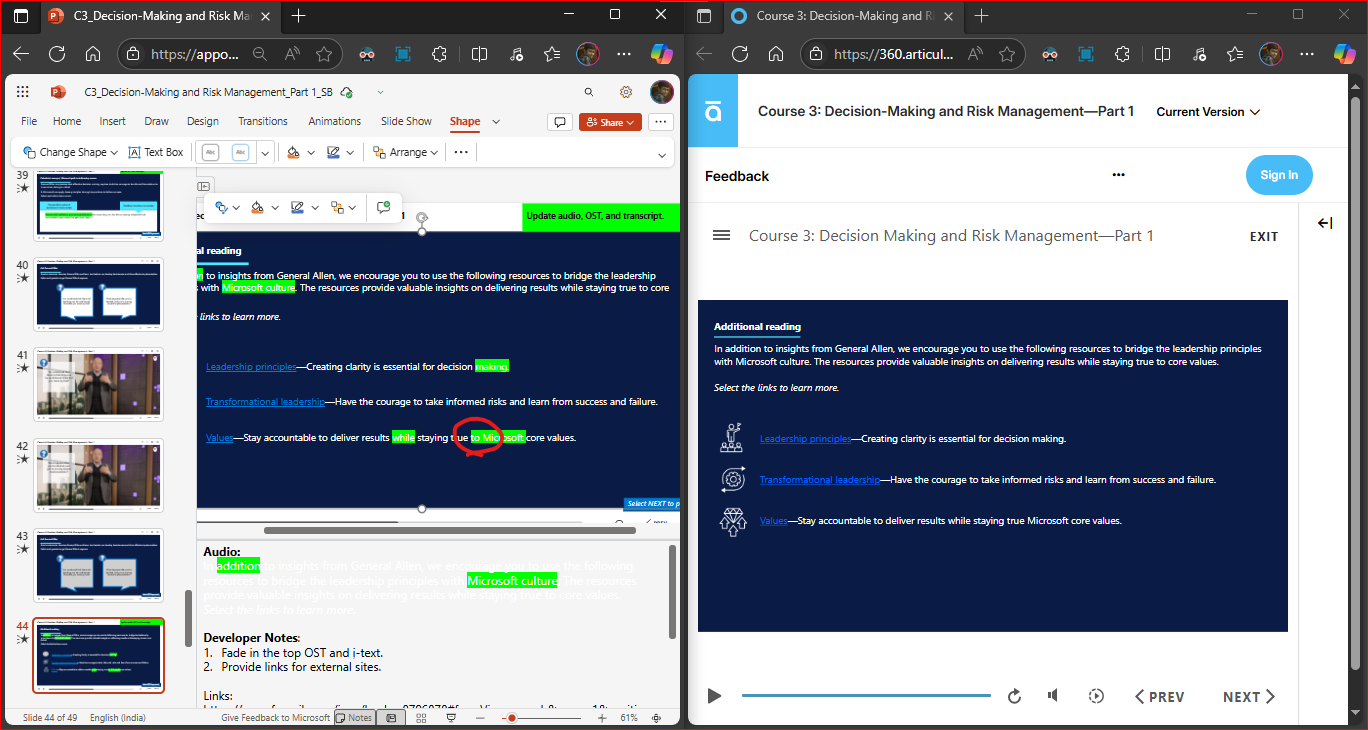Open search in PowerPoint header

click(x=589, y=92)
